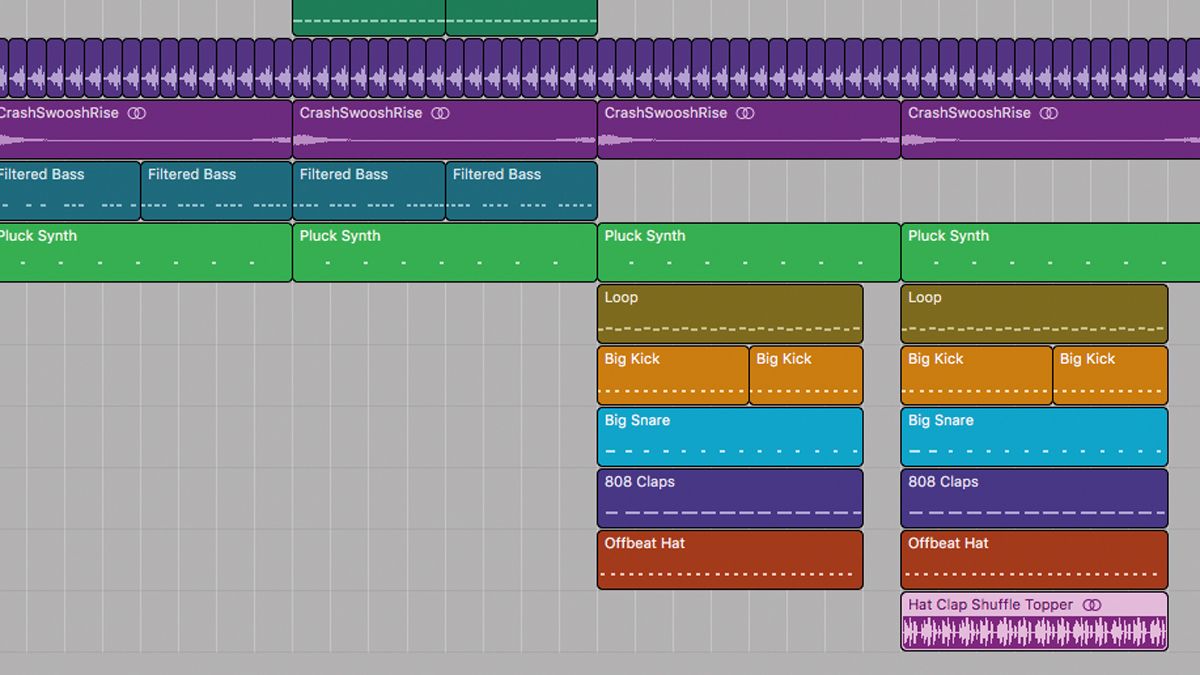The image size is (1200, 675).
Task: Select the leftmost Pluck Synth region
Action: pyautogui.click(x=145, y=252)
